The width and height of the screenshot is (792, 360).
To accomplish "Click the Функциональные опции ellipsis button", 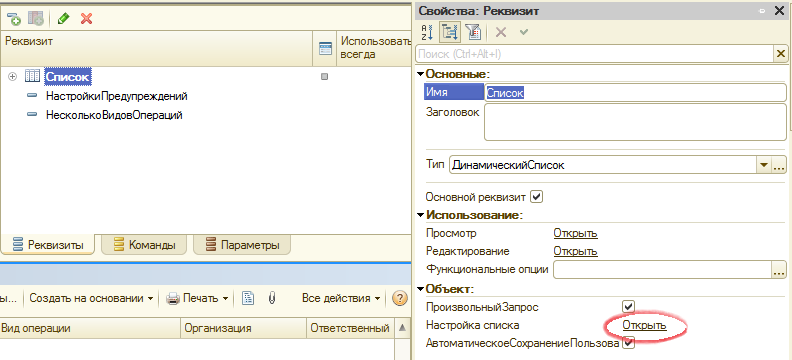I will [778, 270].
